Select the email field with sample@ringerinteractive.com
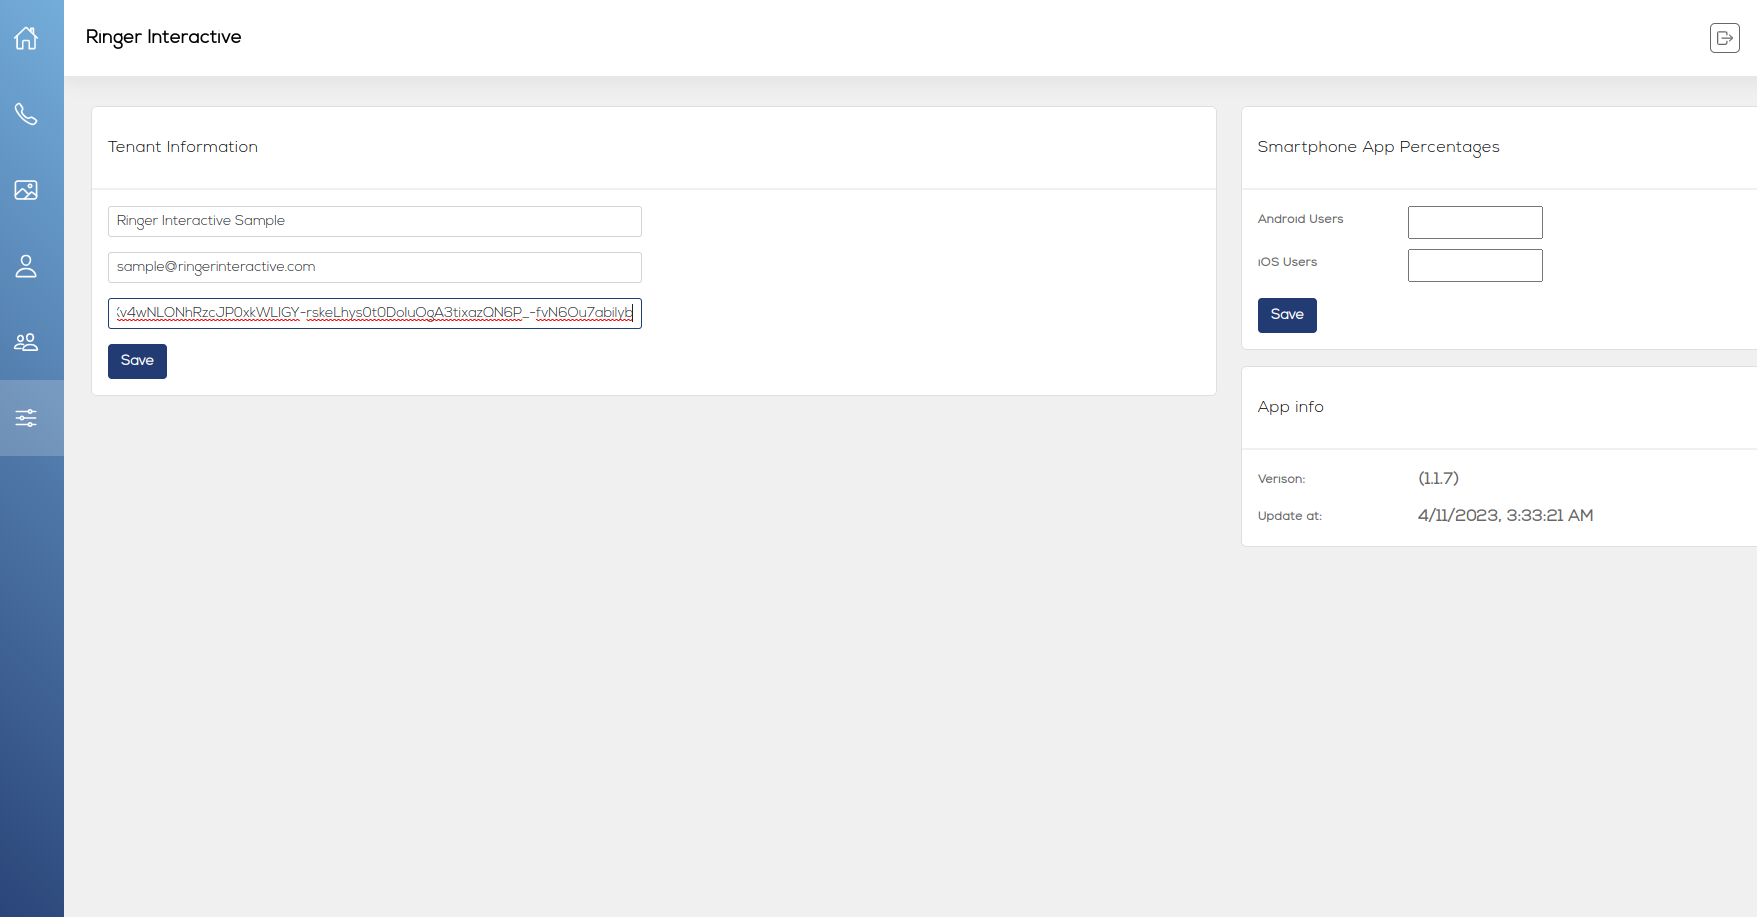This screenshot has height=917, width=1757. (x=374, y=267)
